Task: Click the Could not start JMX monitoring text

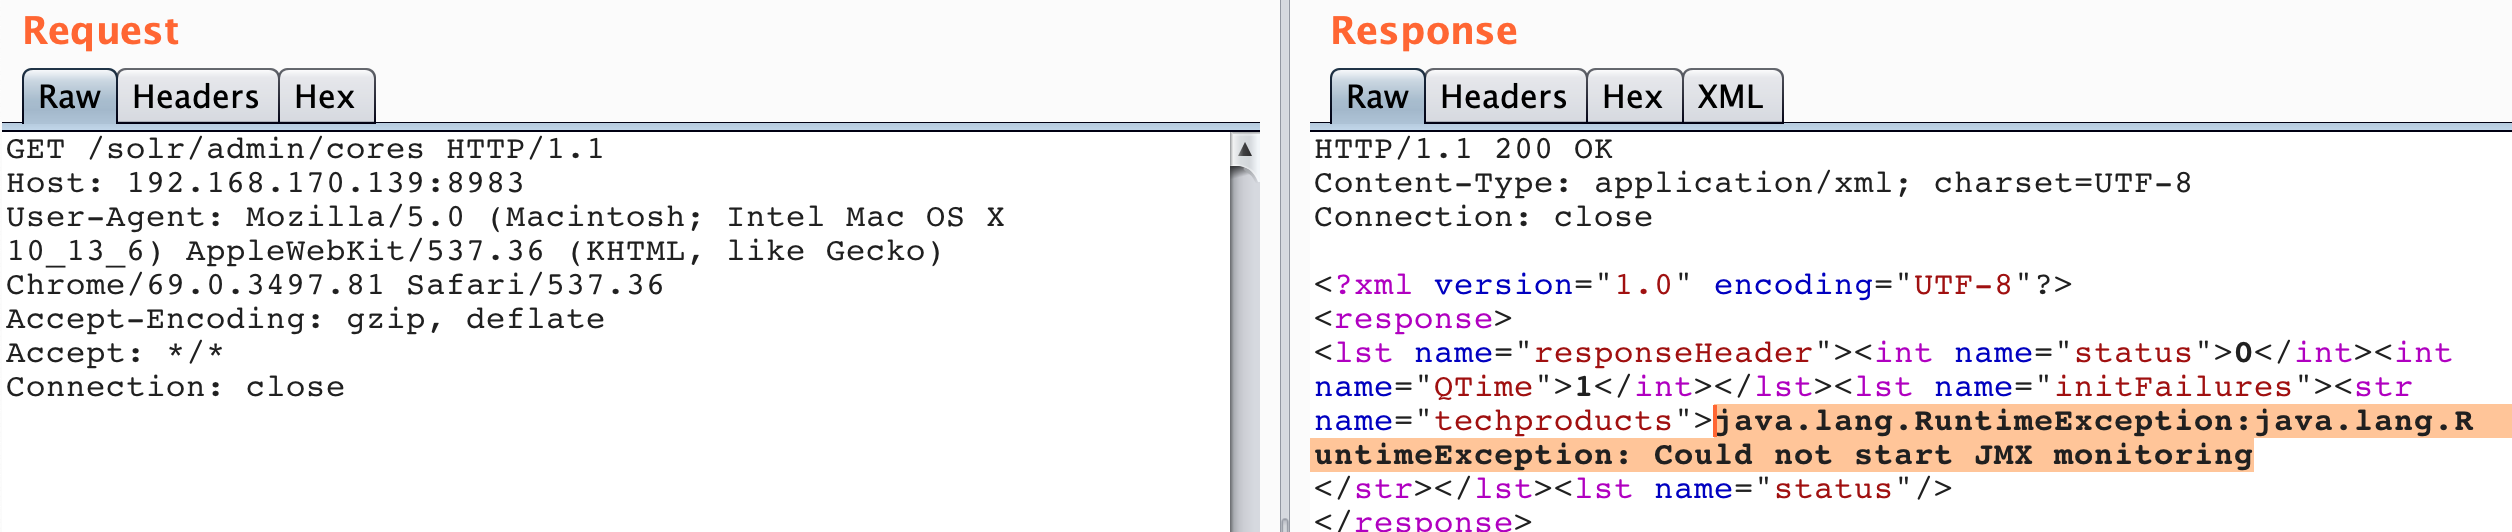Action: pyautogui.click(x=1953, y=455)
